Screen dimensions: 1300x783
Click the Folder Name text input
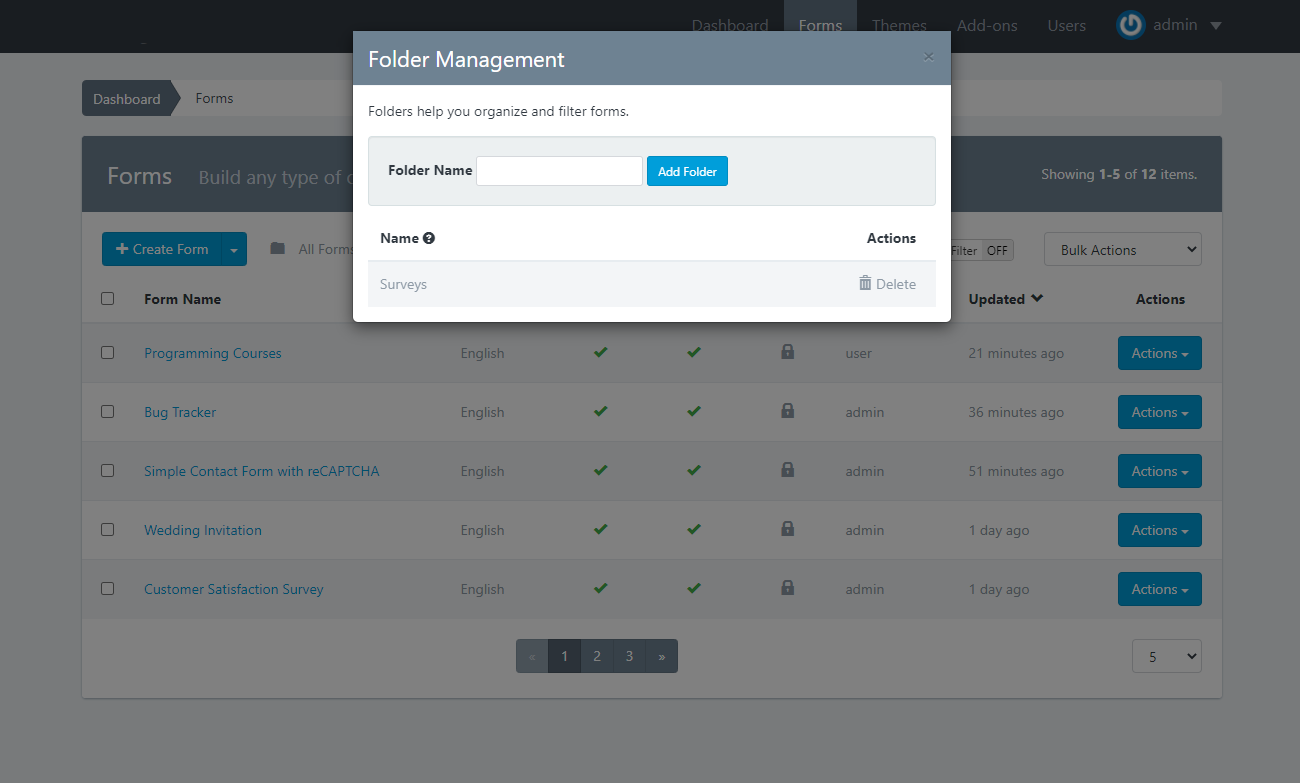coord(559,171)
